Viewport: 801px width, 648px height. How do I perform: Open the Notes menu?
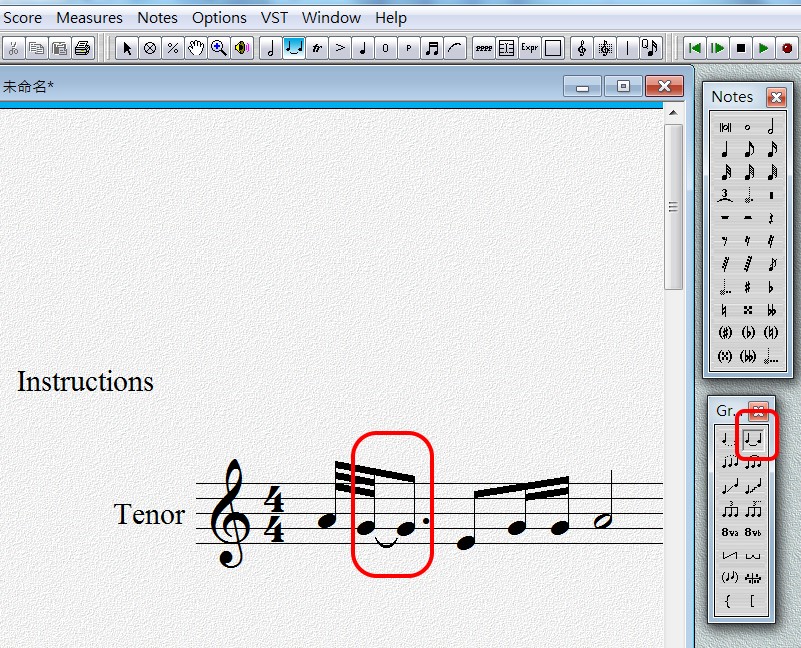point(157,17)
